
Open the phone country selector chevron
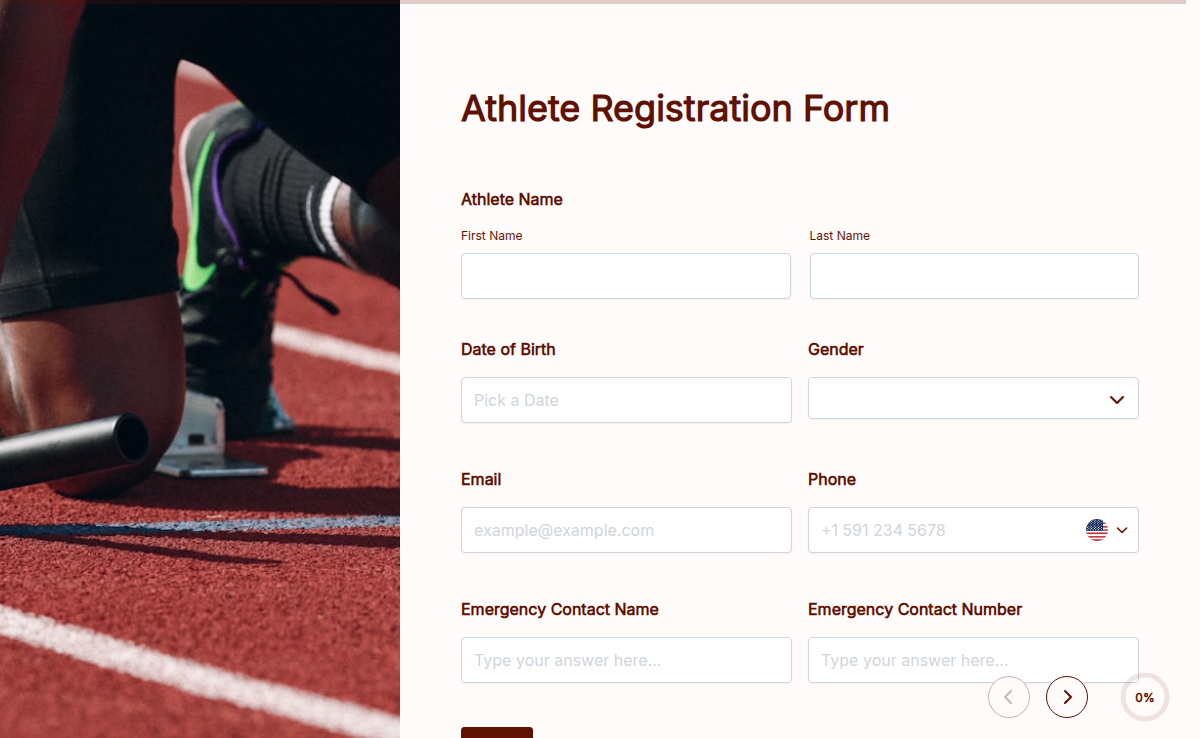pos(1121,530)
